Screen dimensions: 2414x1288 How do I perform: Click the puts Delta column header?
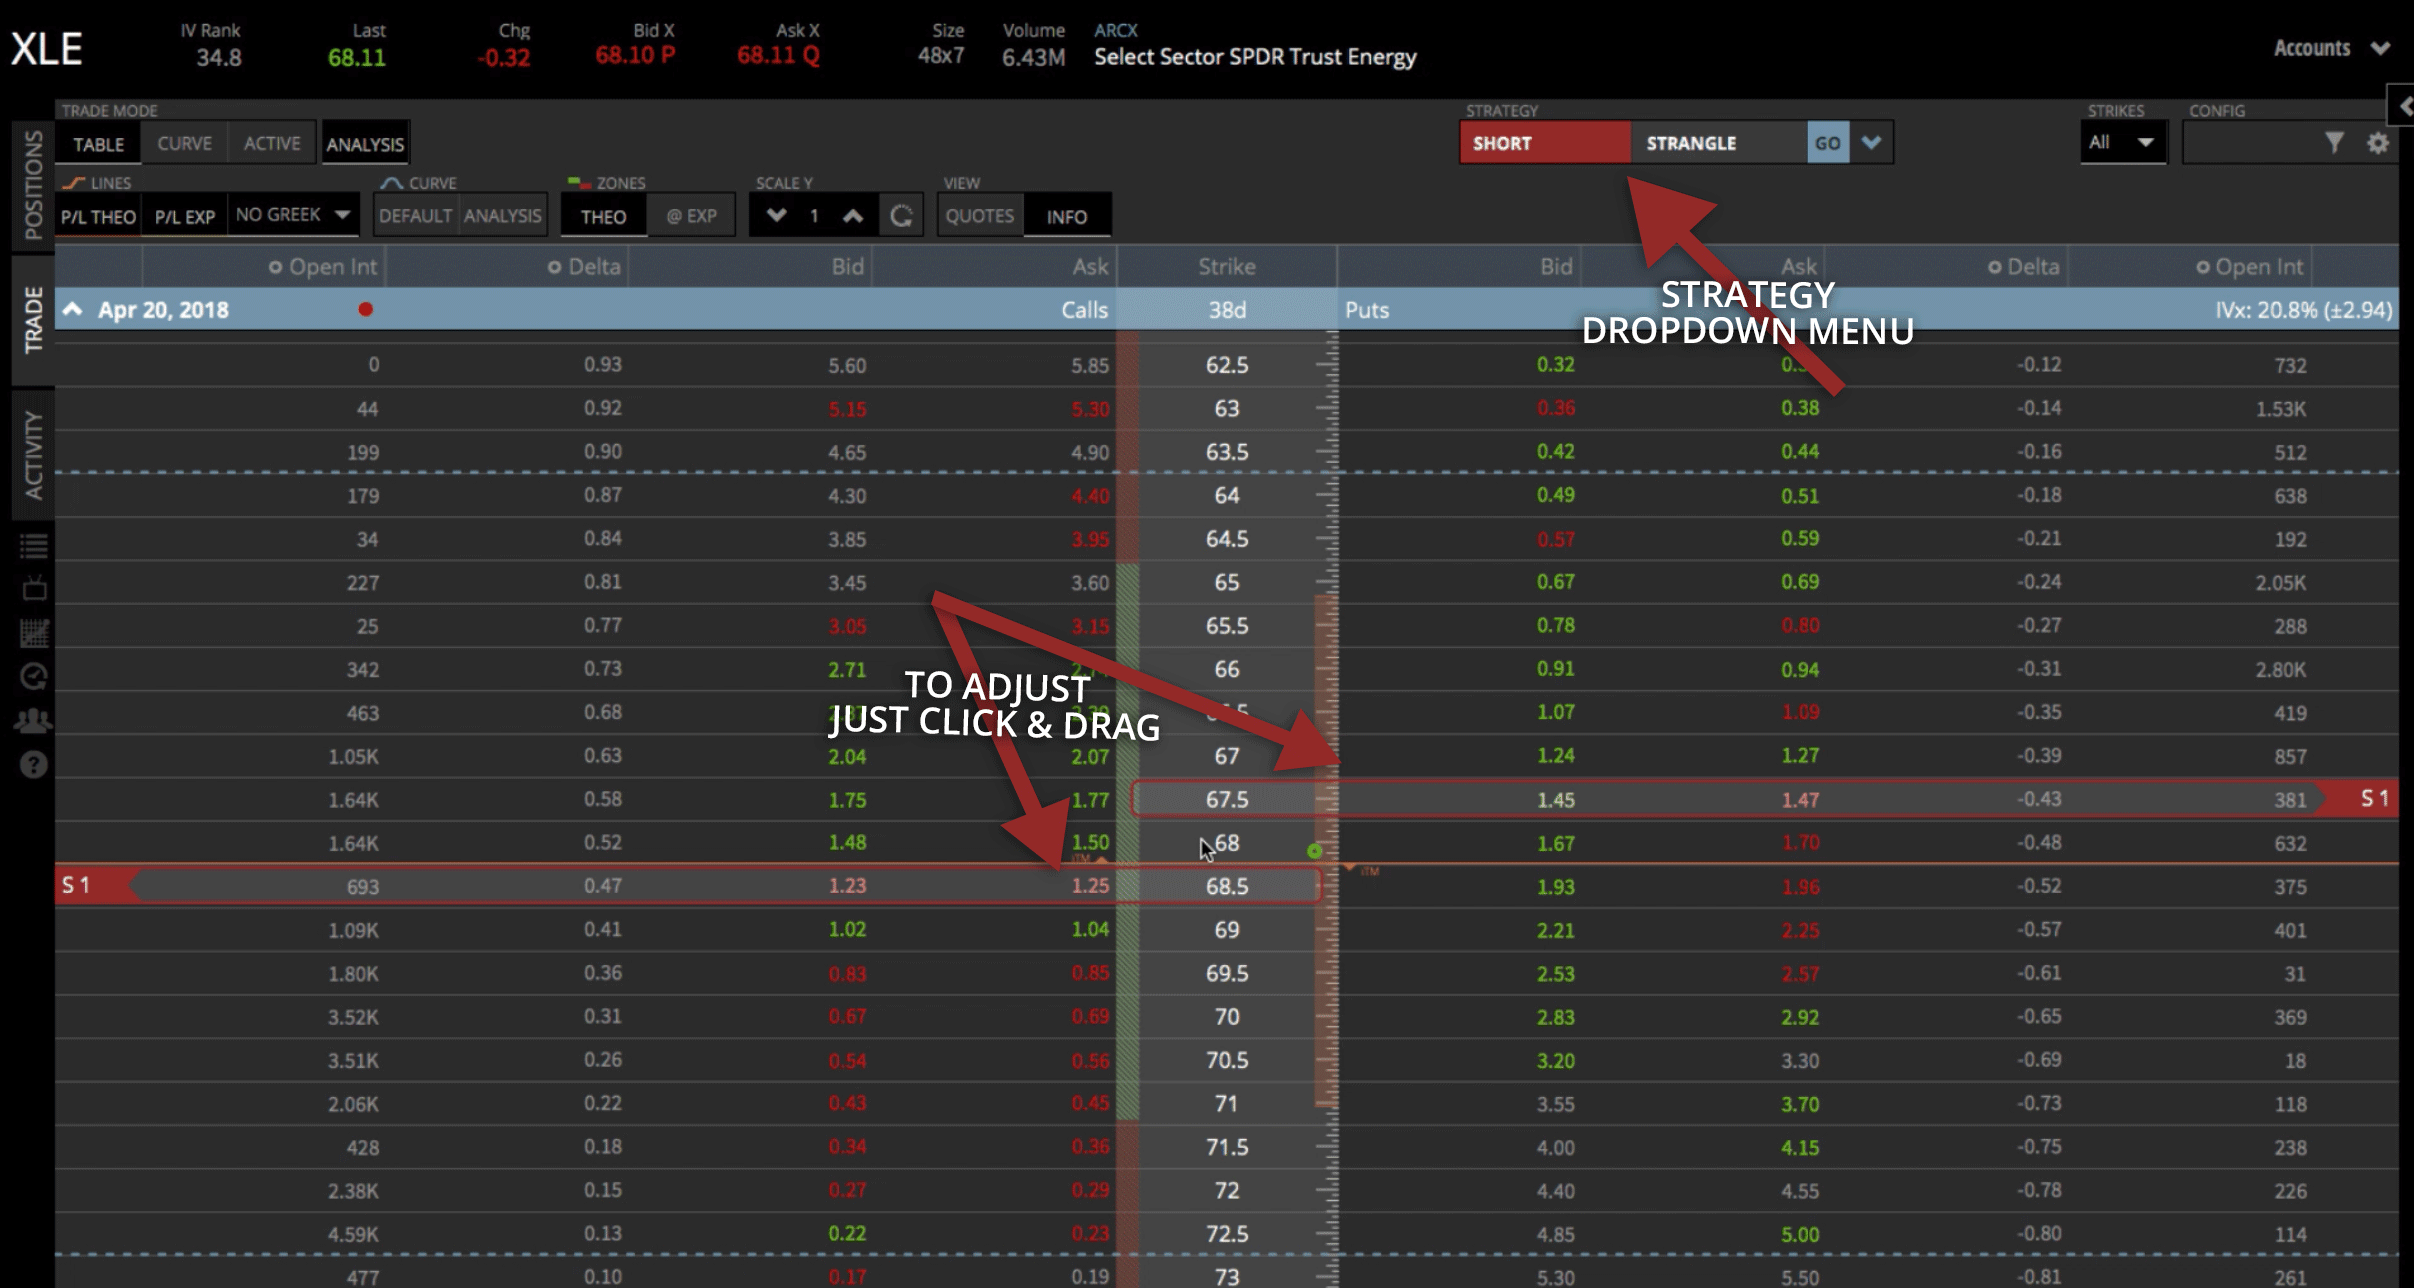click(2023, 267)
